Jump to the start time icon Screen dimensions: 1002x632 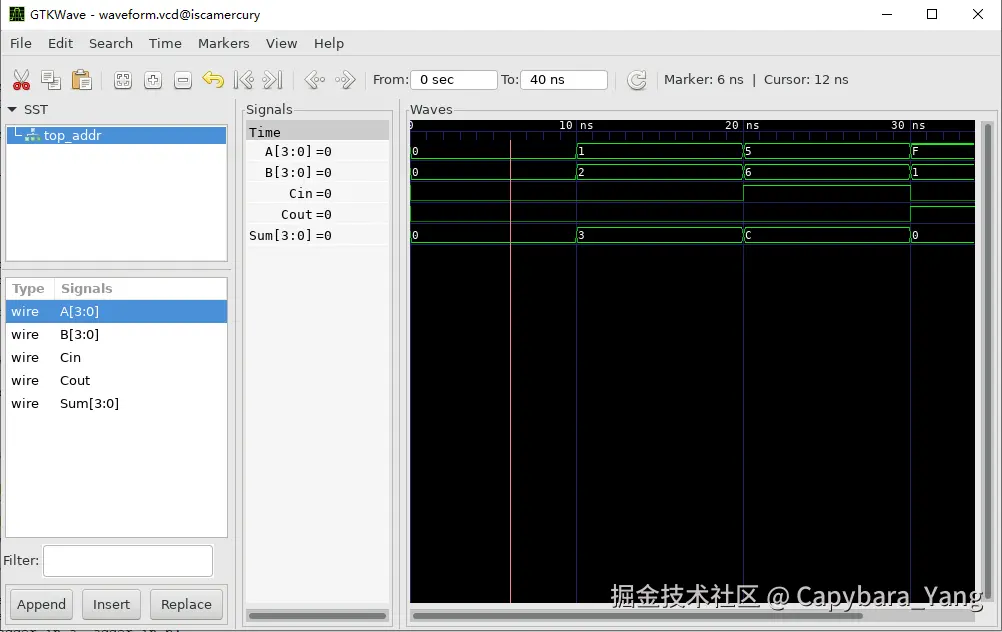(x=243, y=80)
